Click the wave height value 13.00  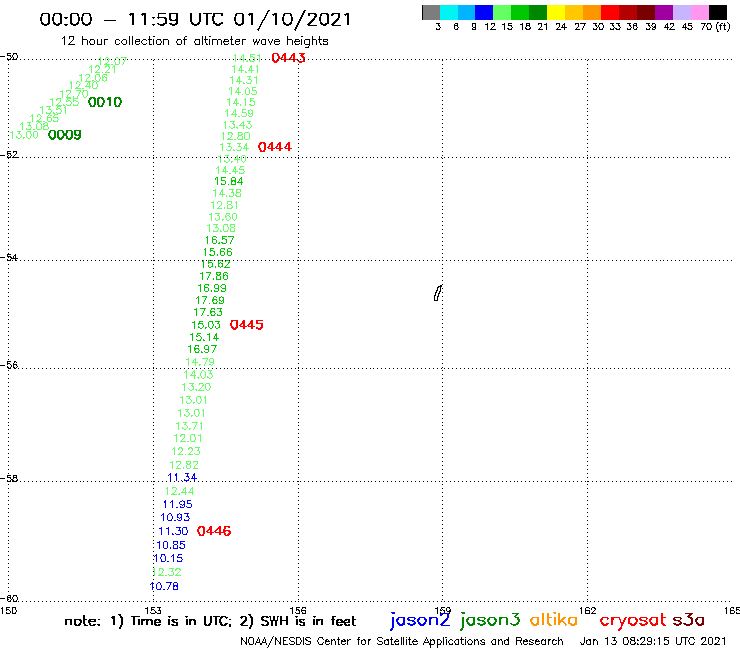click(x=24, y=135)
